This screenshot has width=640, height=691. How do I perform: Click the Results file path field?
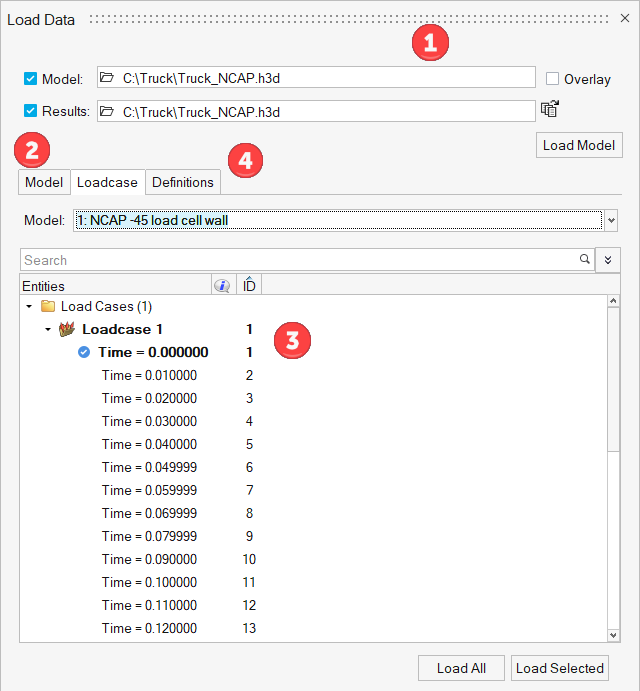[316, 111]
